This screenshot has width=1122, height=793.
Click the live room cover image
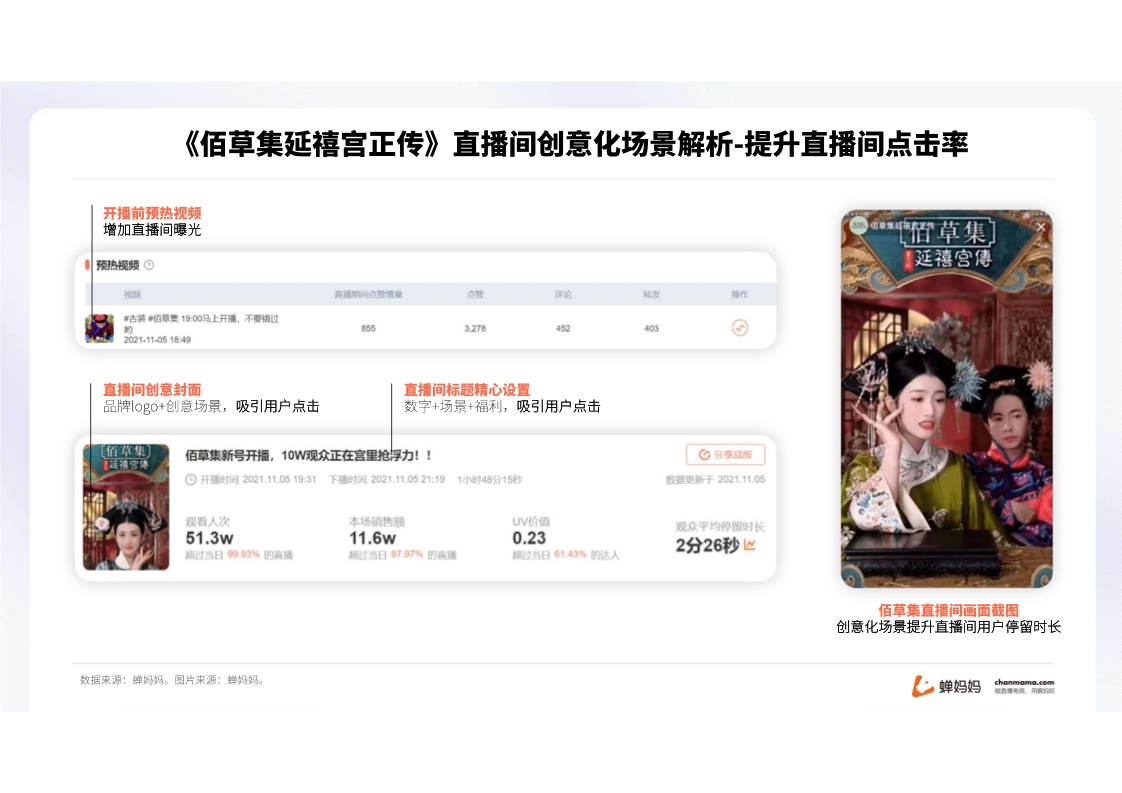click(x=126, y=507)
